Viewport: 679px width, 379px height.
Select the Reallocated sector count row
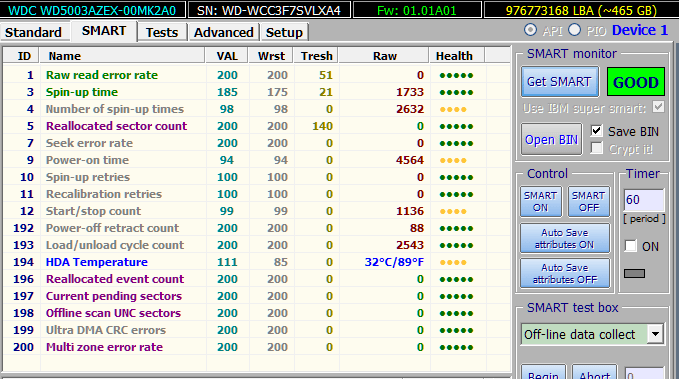tap(257, 126)
